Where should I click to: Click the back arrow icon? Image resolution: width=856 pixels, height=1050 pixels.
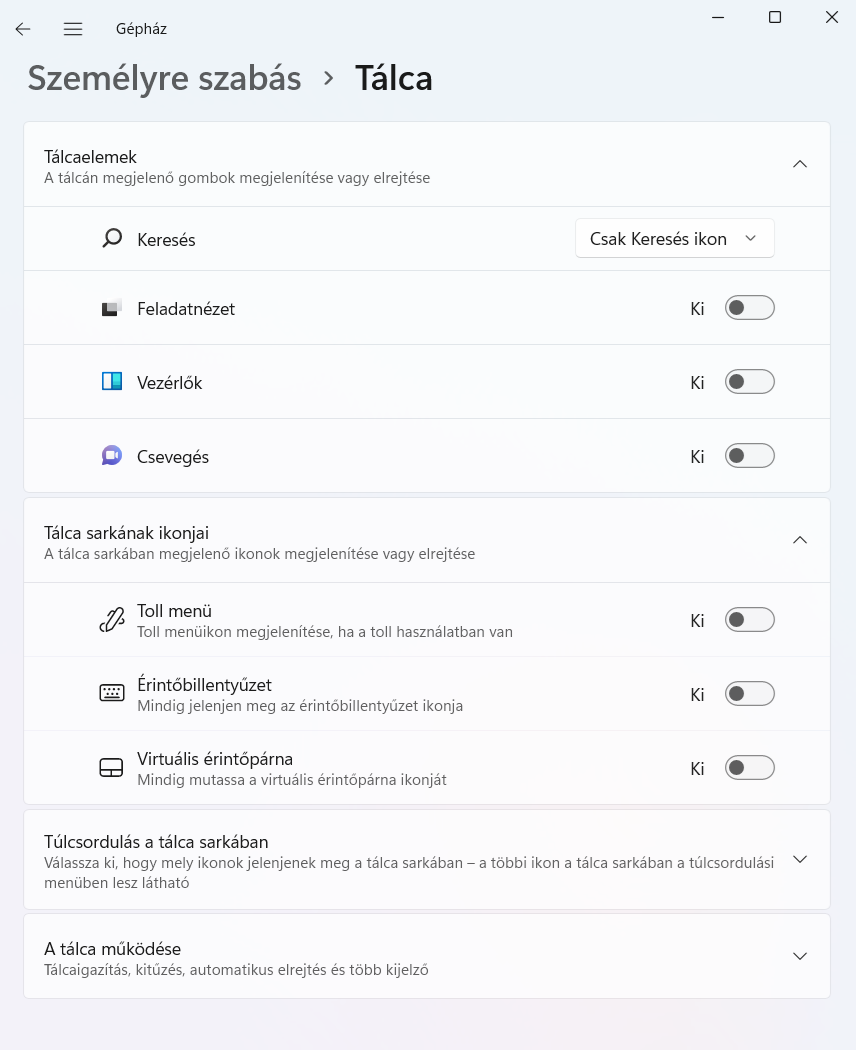click(x=23, y=29)
